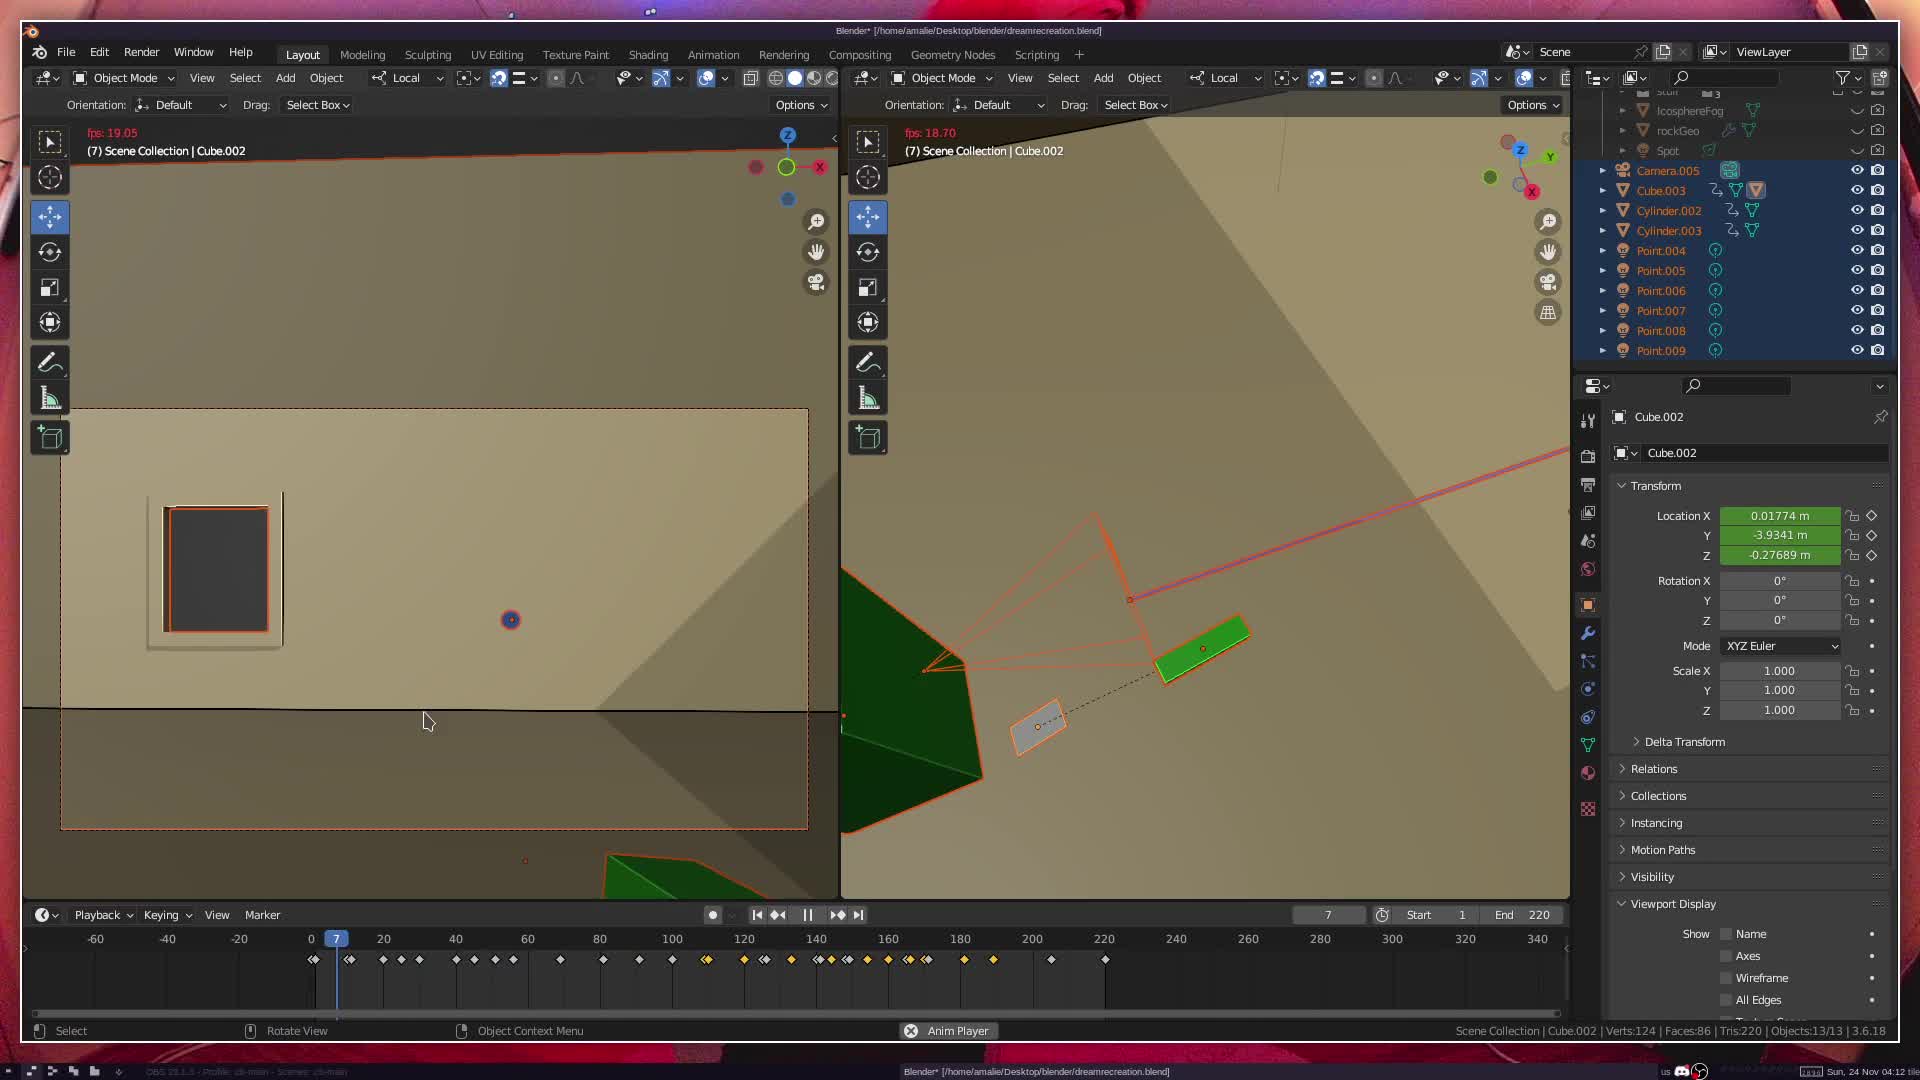Switch to the Shading workspace tab

[648, 55]
